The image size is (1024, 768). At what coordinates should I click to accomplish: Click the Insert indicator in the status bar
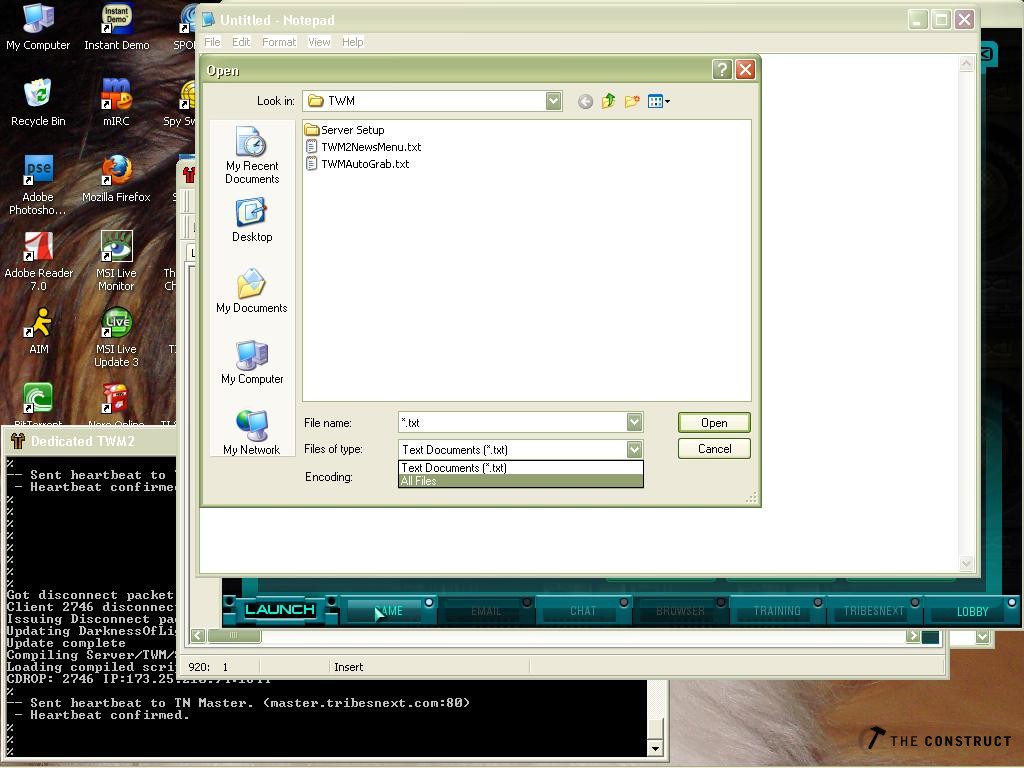tap(348, 667)
